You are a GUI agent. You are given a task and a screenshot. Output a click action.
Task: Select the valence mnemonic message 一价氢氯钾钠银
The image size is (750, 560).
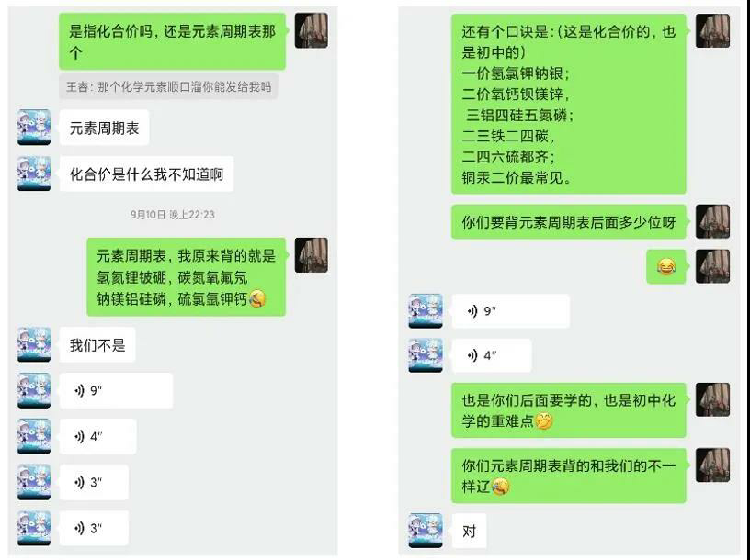(x=569, y=104)
